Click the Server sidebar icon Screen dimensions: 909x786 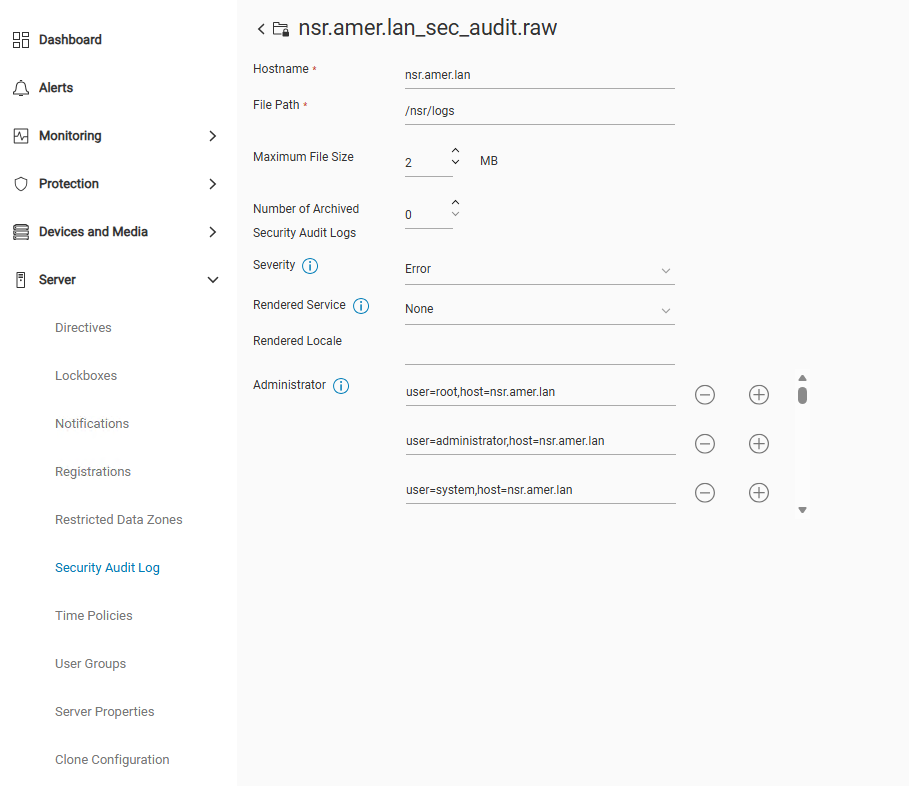point(22,280)
